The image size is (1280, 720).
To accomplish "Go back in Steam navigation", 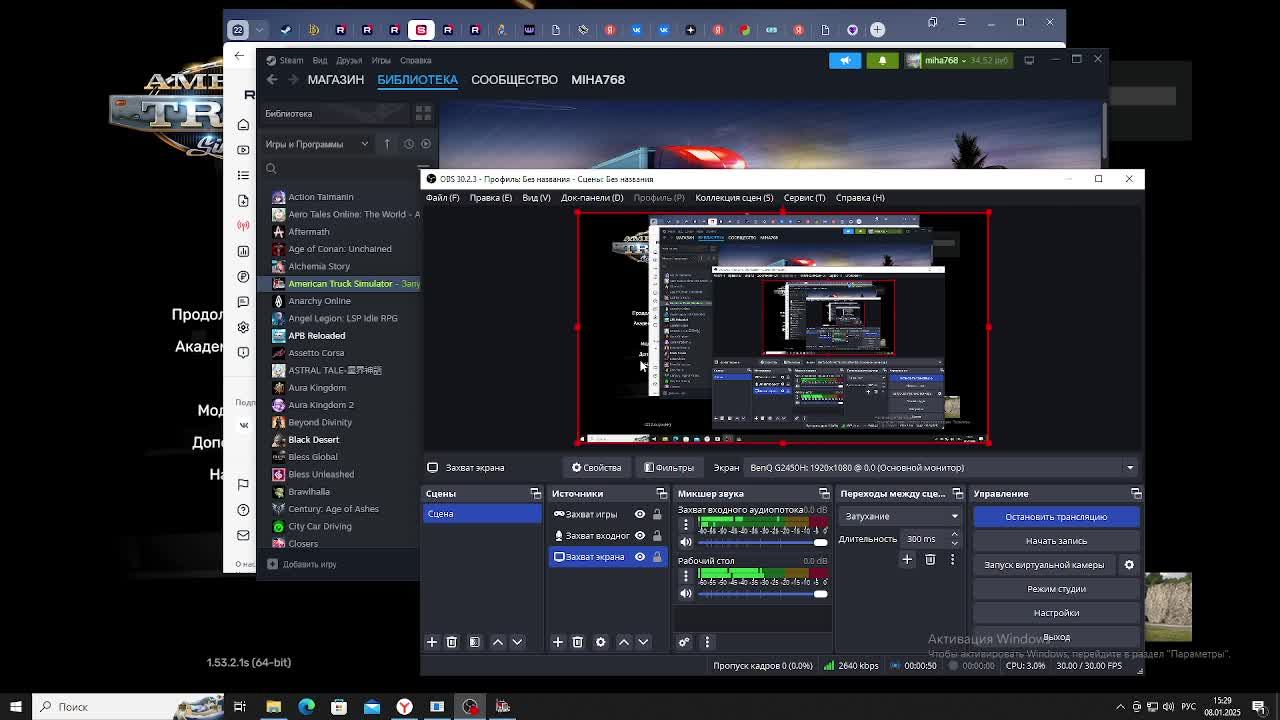I will pyautogui.click(x=272, y=79).
